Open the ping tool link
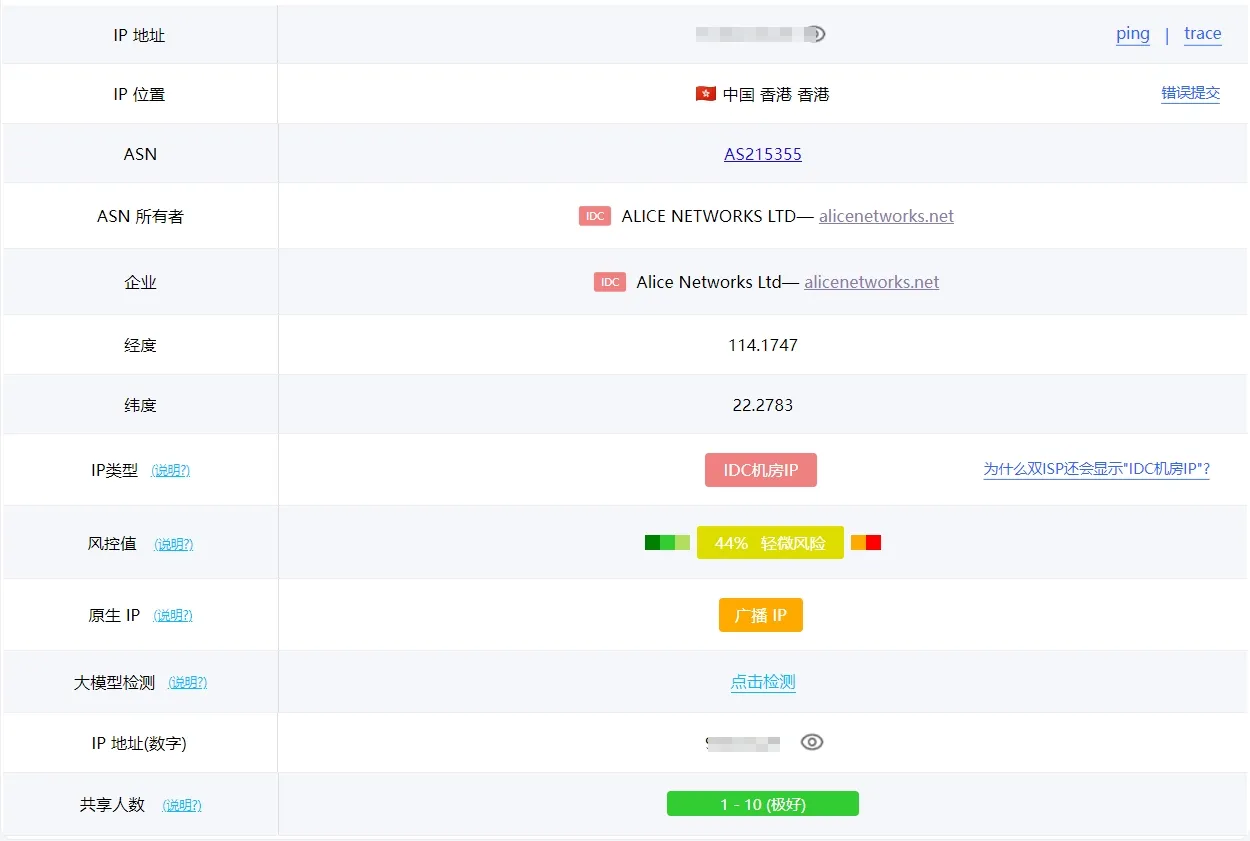The height and width of the screenshot is (841, 1250). point(1132,34)
